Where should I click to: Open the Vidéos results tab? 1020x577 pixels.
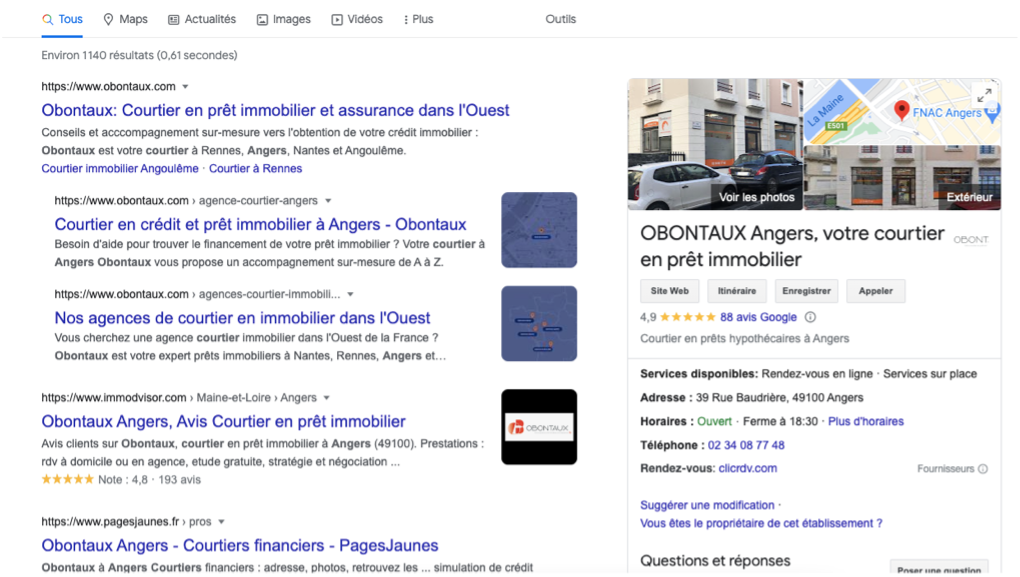click(x=357, y=19)
